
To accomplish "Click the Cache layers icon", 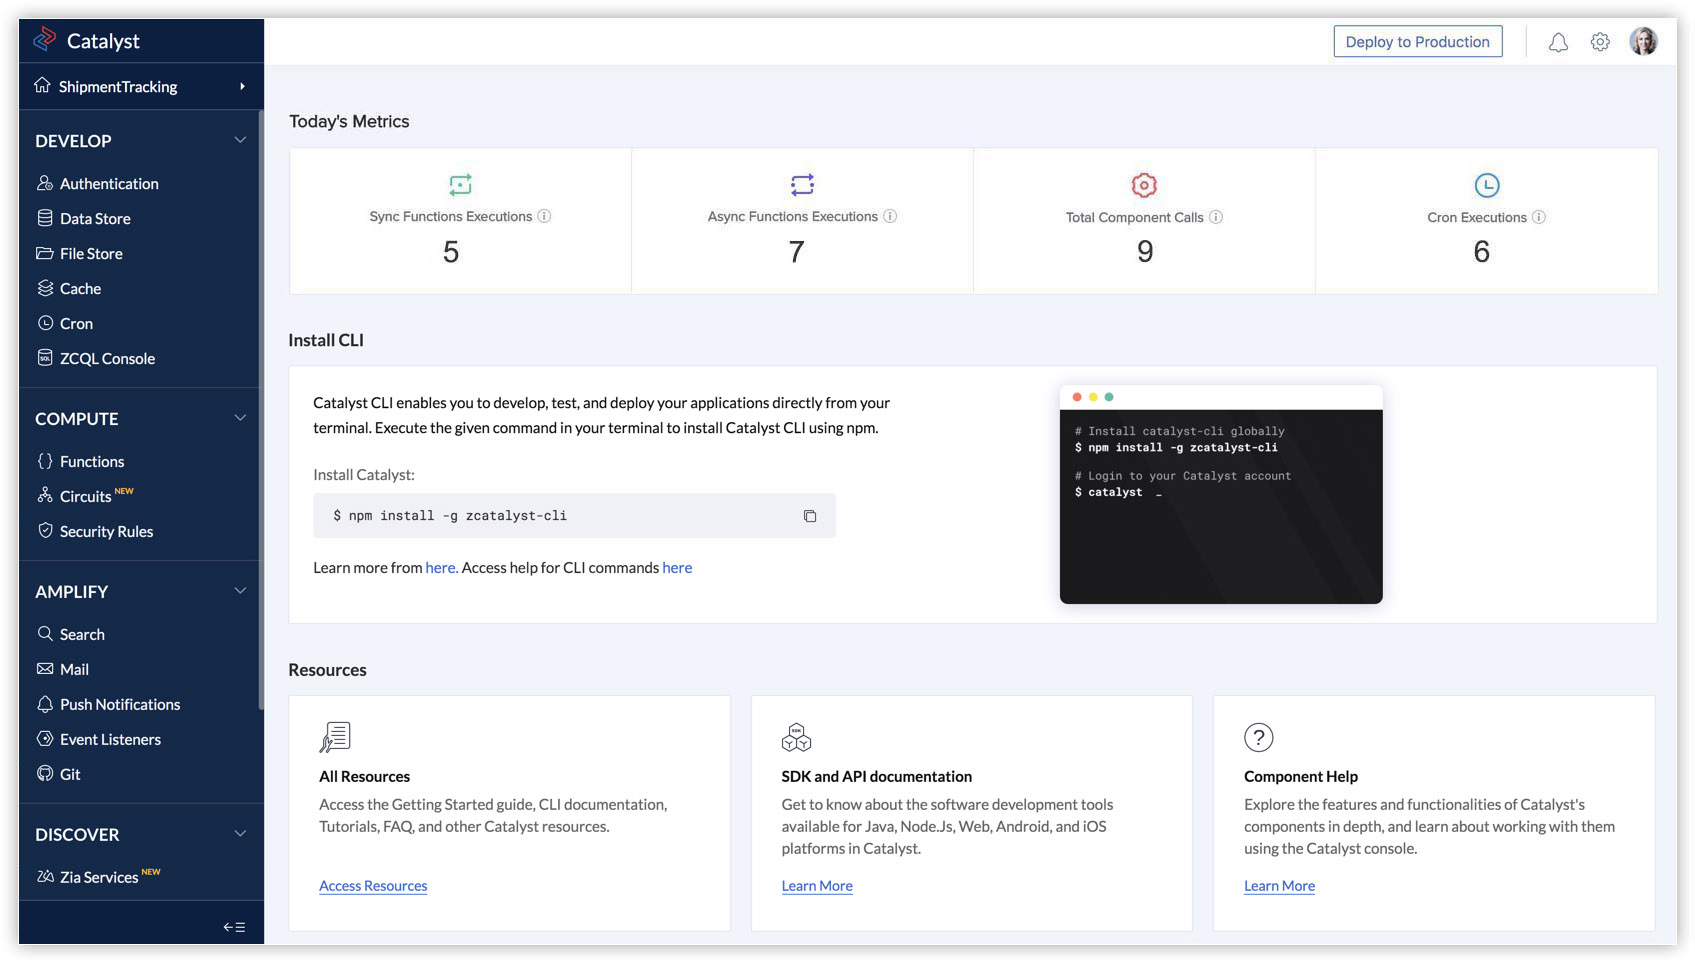I will coord(45,288).
